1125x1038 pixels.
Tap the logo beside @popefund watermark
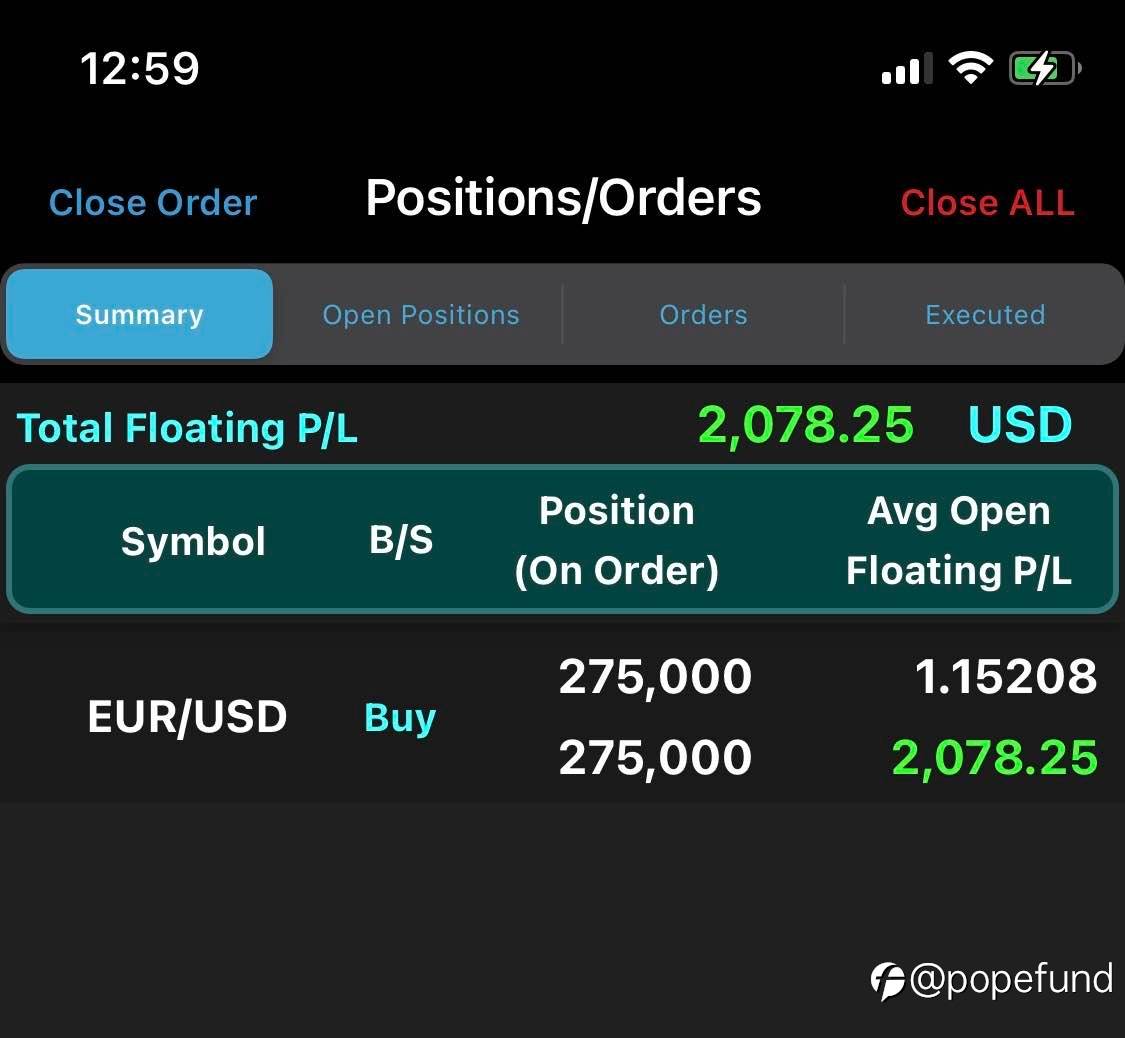point(887,981)
